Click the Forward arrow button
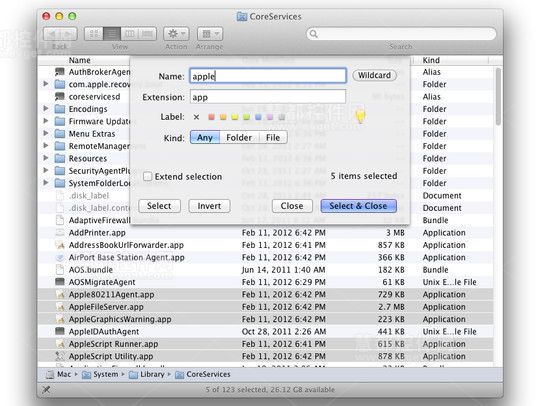540x406 pixels. [x=69, y=34]
